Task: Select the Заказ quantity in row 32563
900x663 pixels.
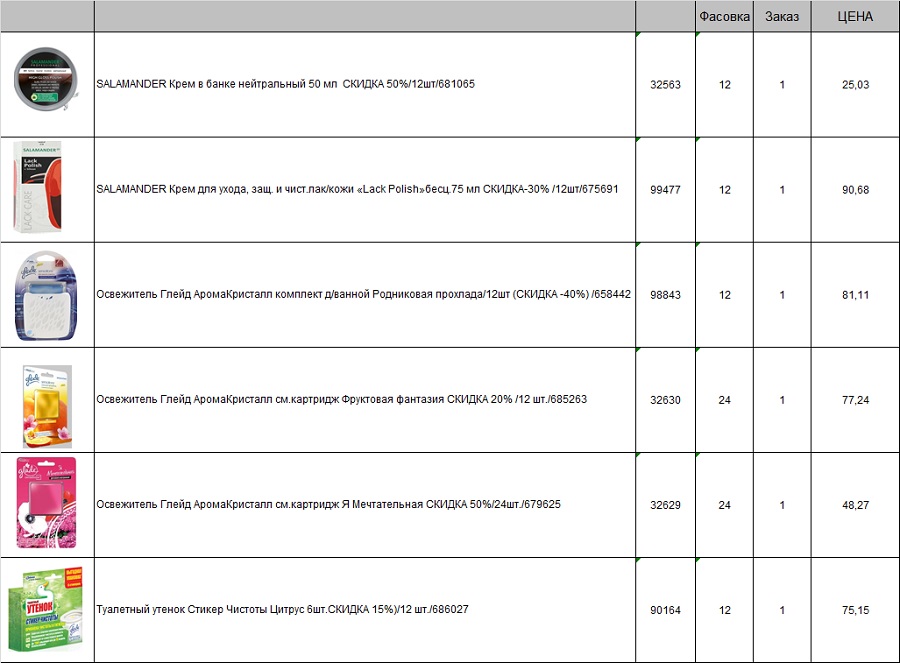Action: tap(782, 84)
